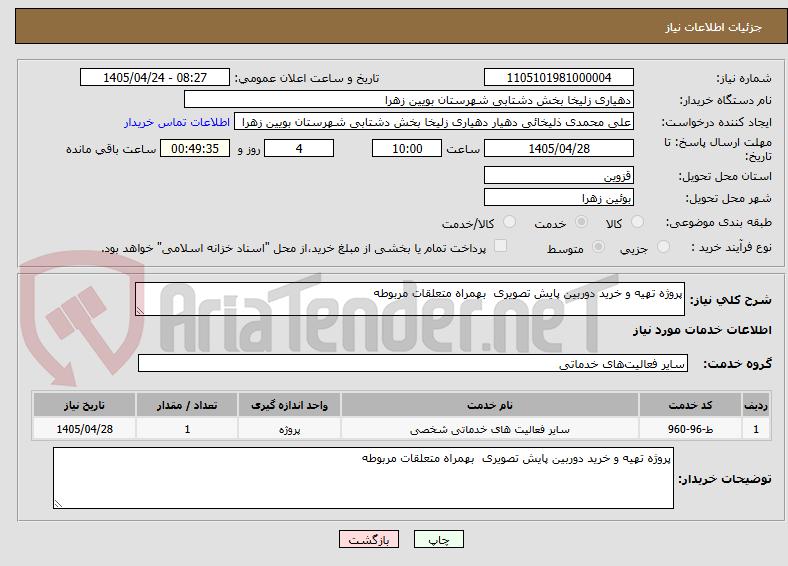Select the کالا/خدمت radio button
Image resolution: width=788 pixels, height=566 pixels.
pos(510,222)
